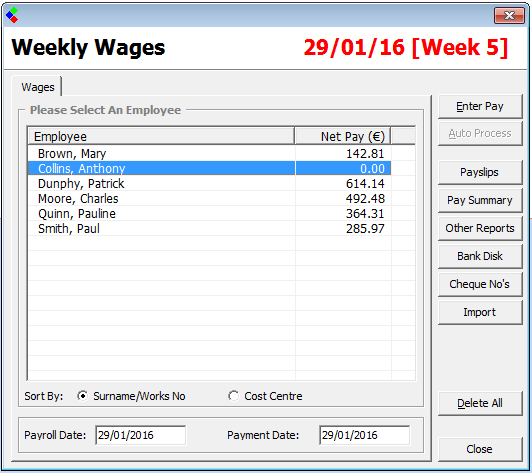
Task: Click the Close button at bottom
Action: point(480,449)
